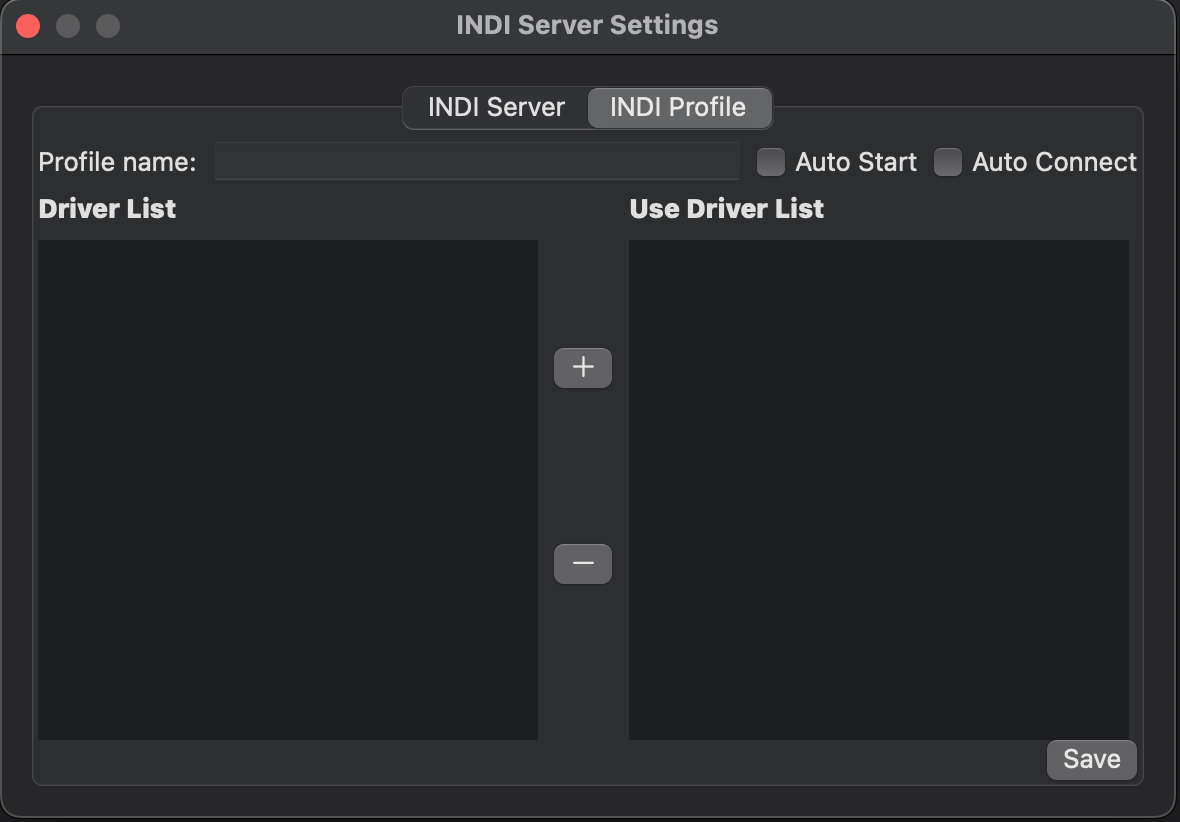Enable the Auto Connect checkbox
Viewport: 1180px width, 822px height.
(x=947, y=162)
